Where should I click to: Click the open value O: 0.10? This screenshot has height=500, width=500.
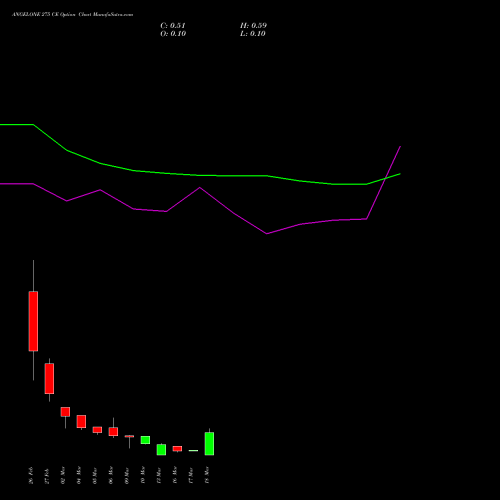click(173, 34)
